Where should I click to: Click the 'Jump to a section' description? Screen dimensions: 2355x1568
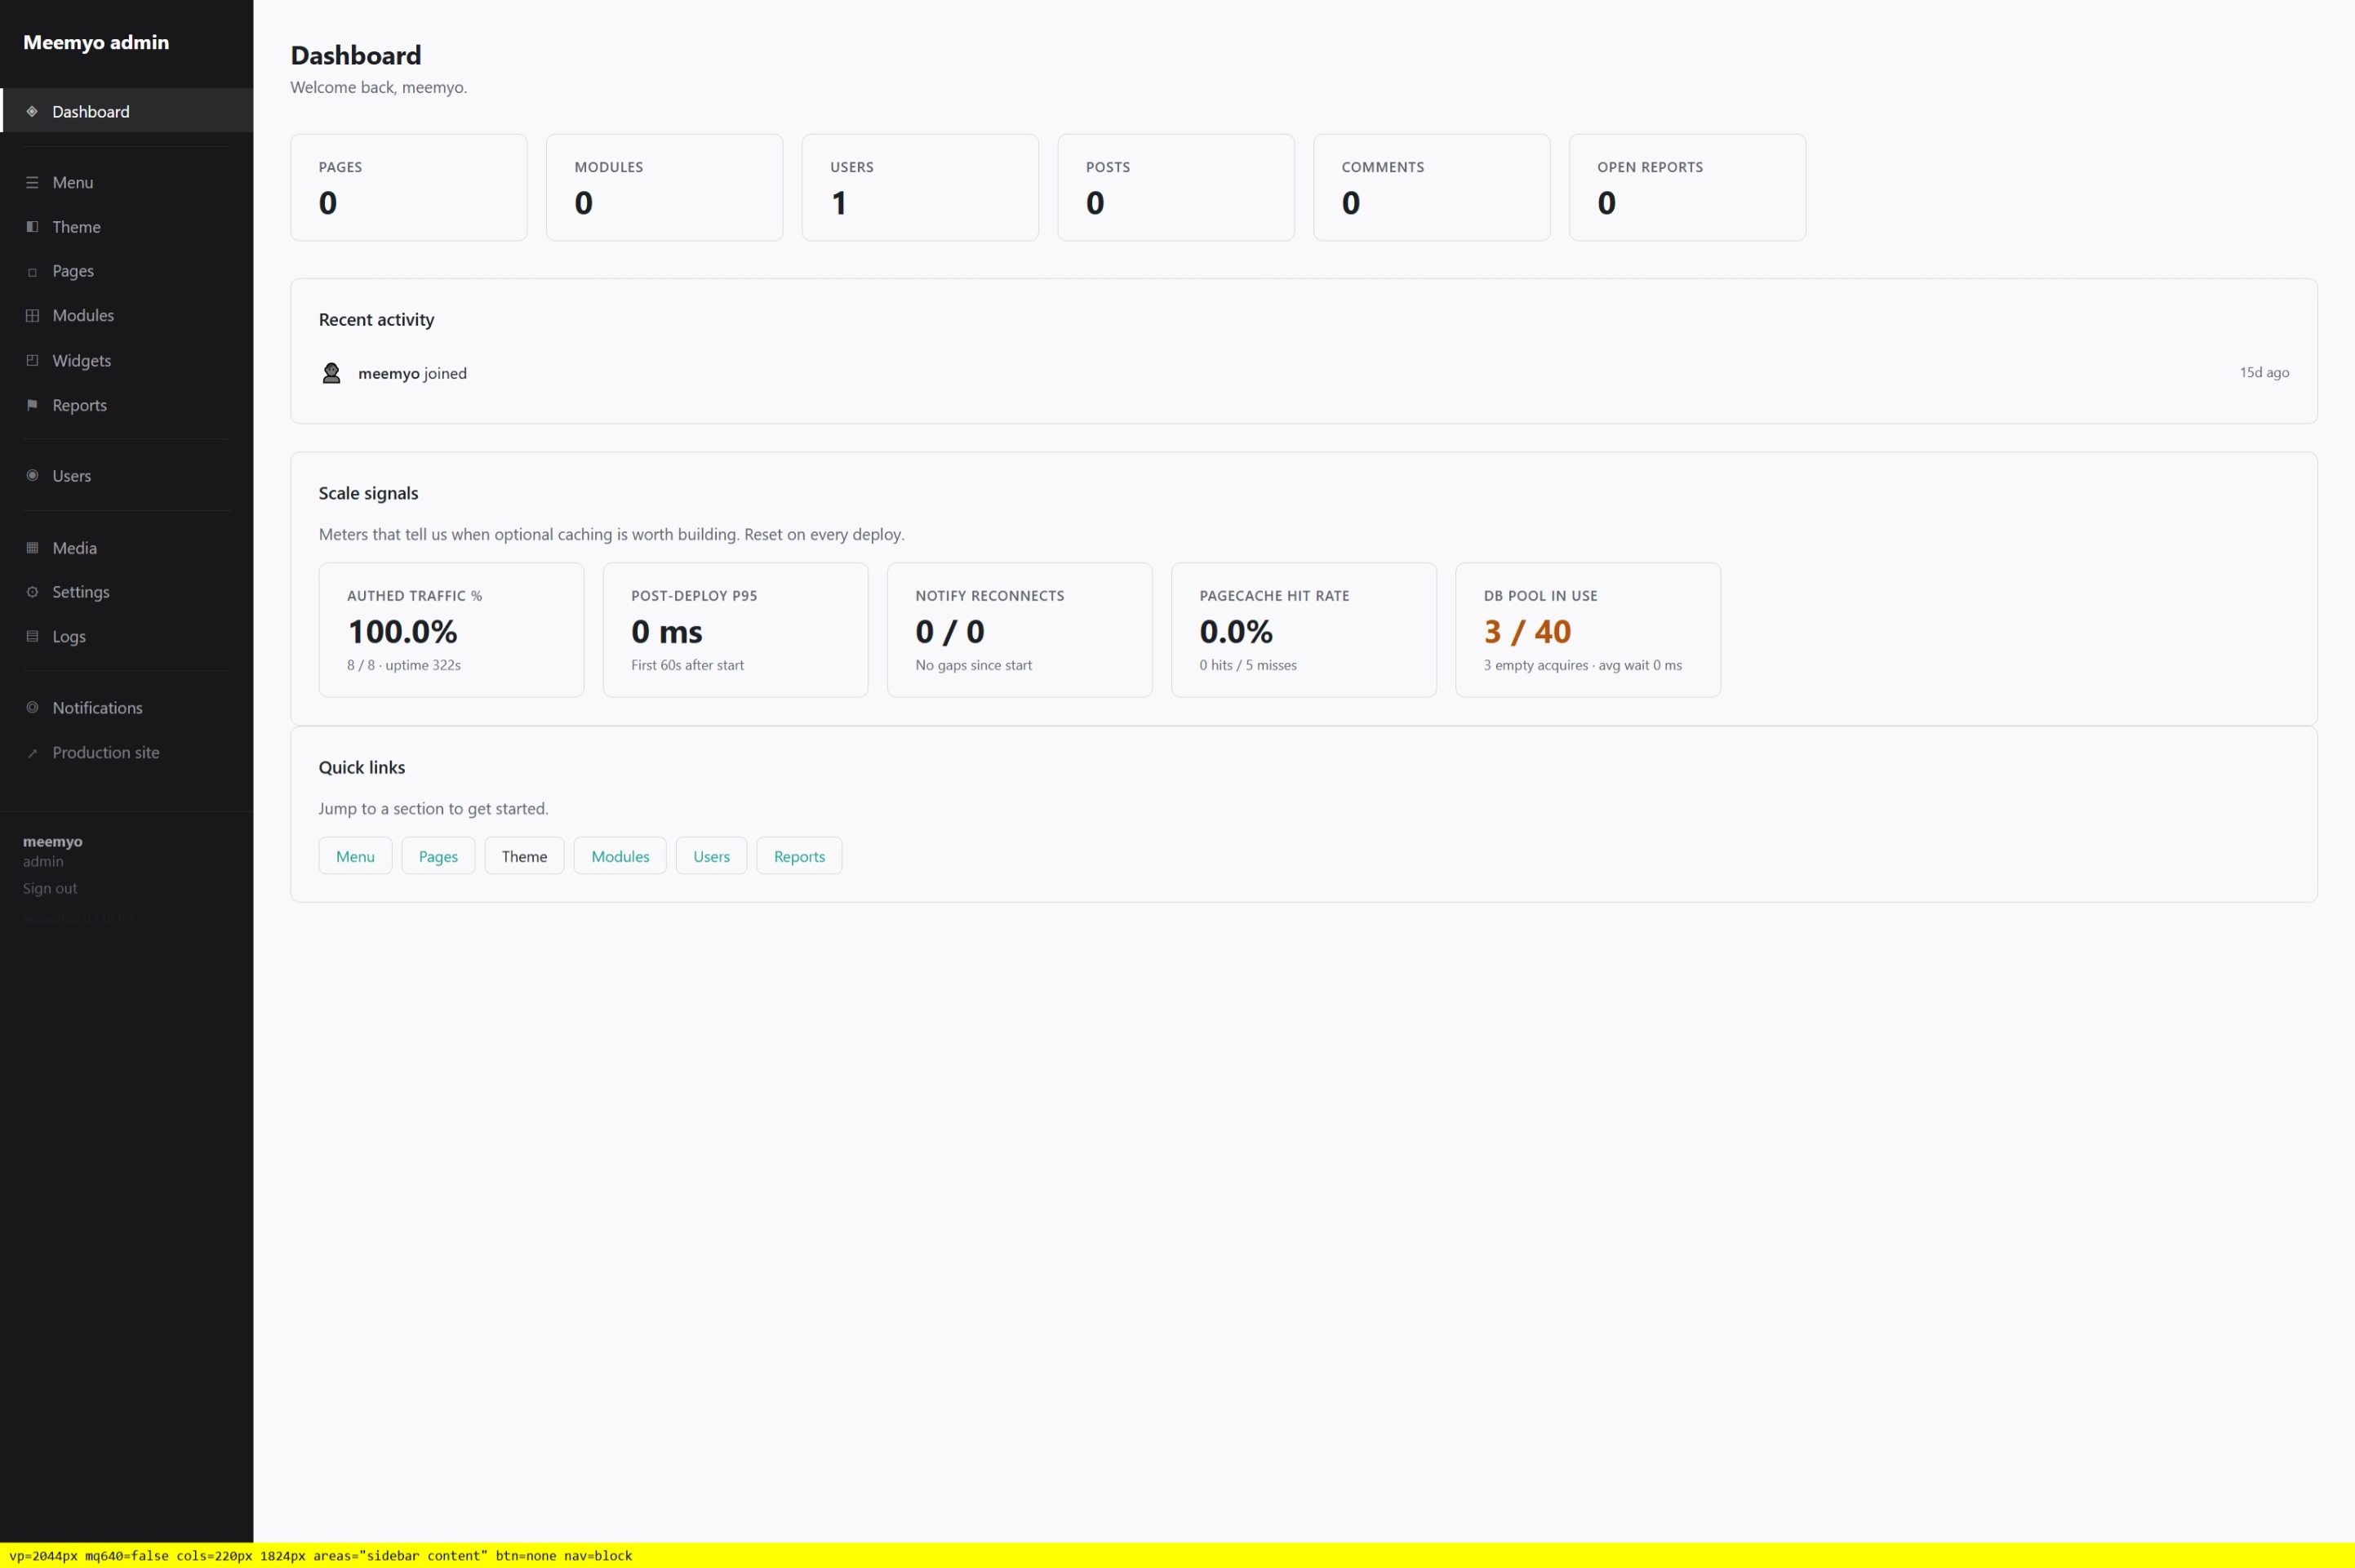pos(433,809)
